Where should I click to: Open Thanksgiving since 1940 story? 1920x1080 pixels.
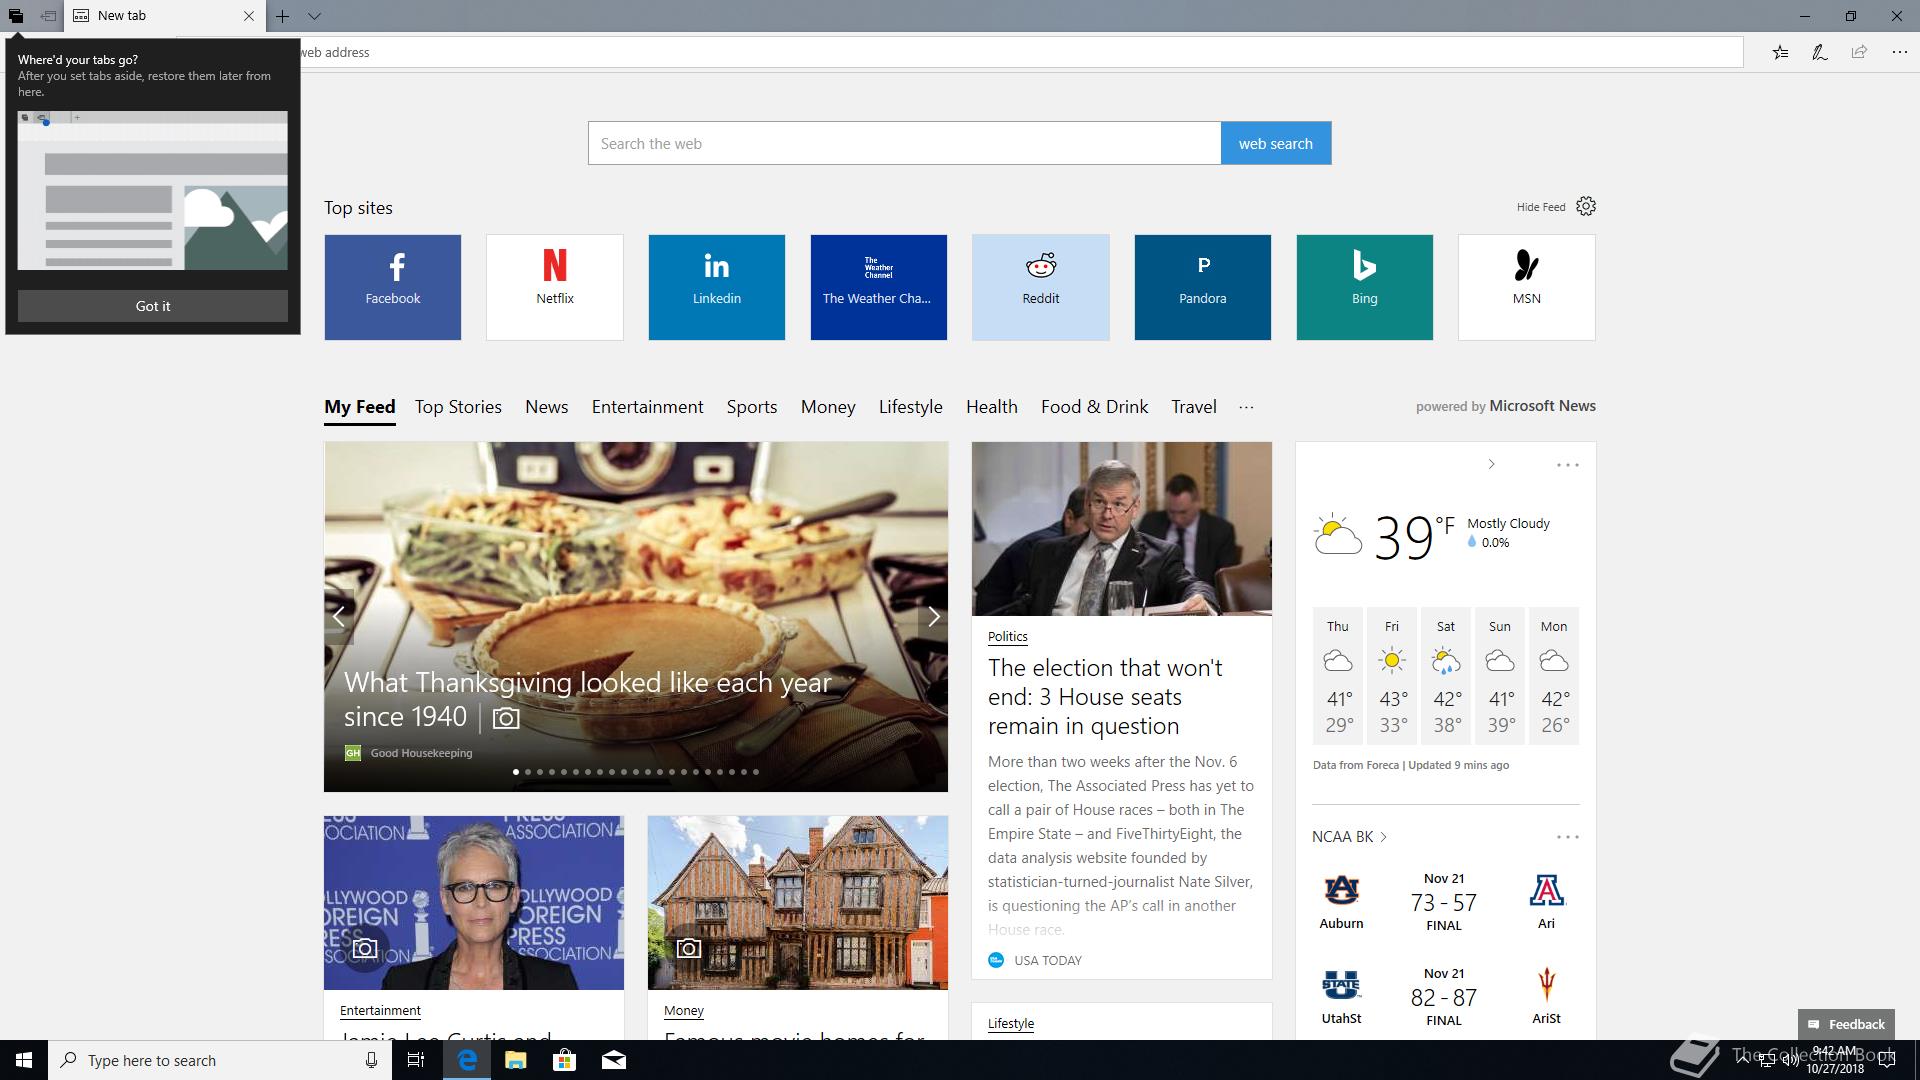(587, 699)
